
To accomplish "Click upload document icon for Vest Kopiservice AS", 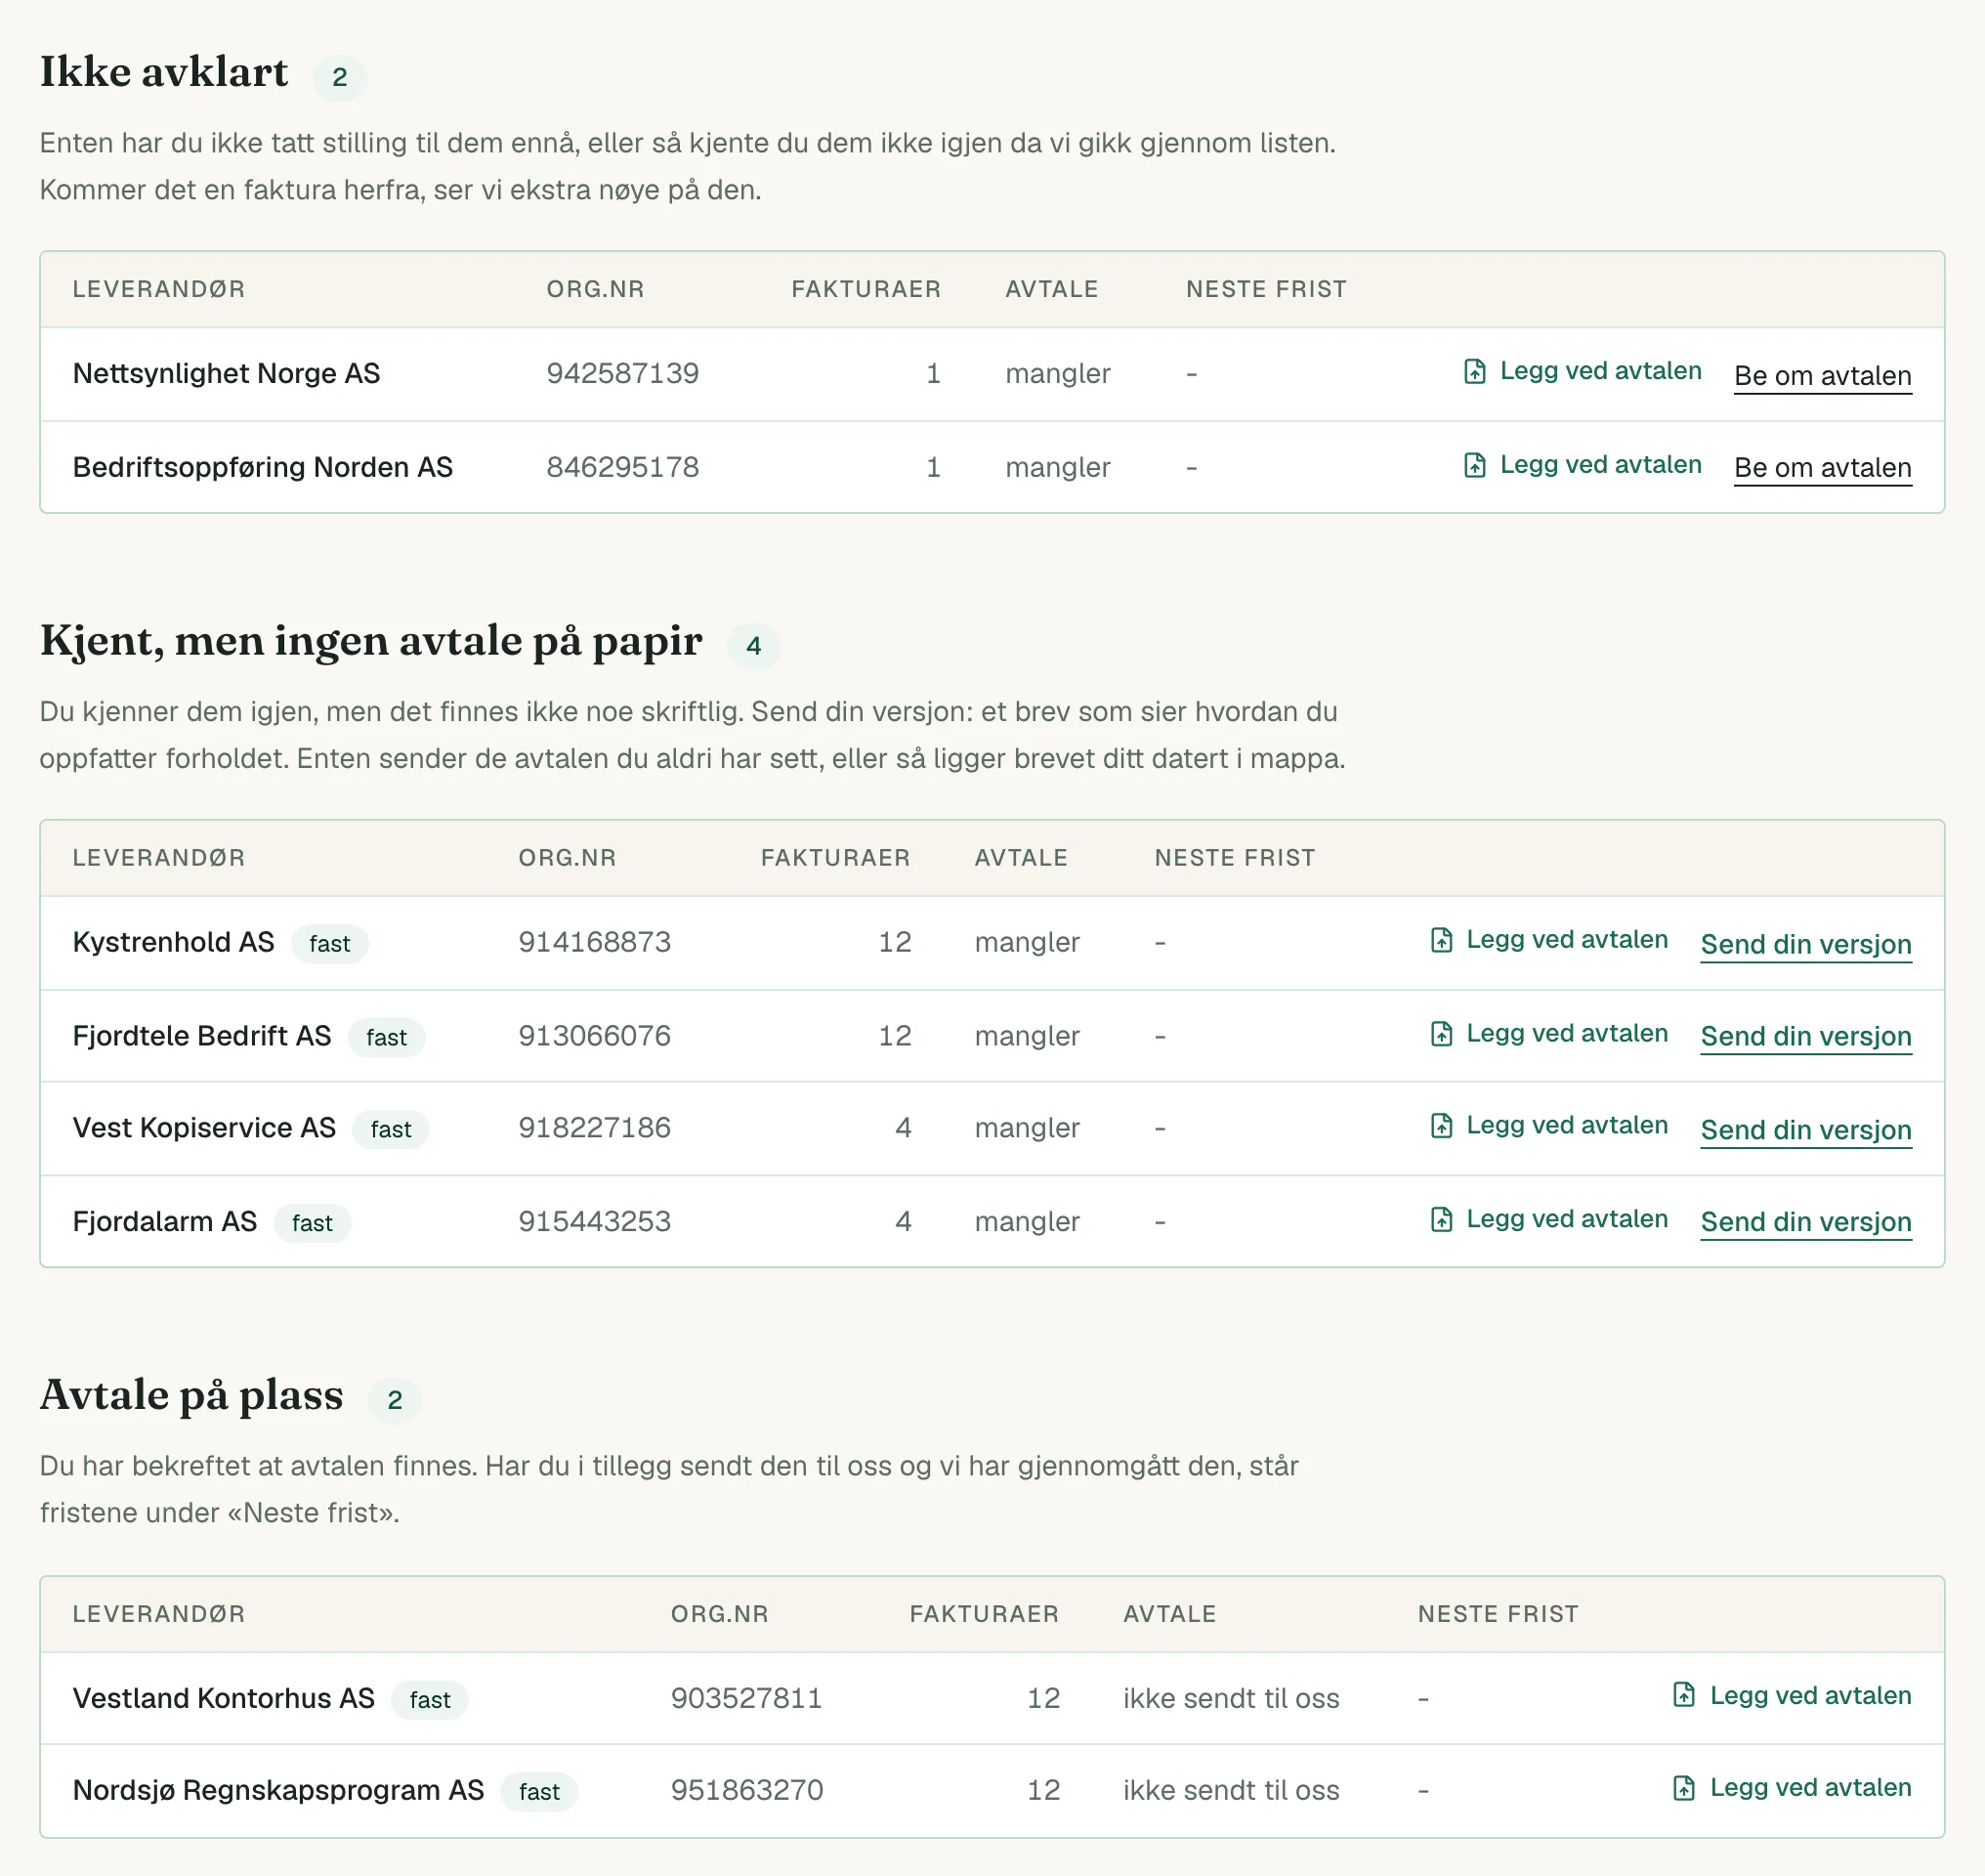I will tap(1441, 1126).
